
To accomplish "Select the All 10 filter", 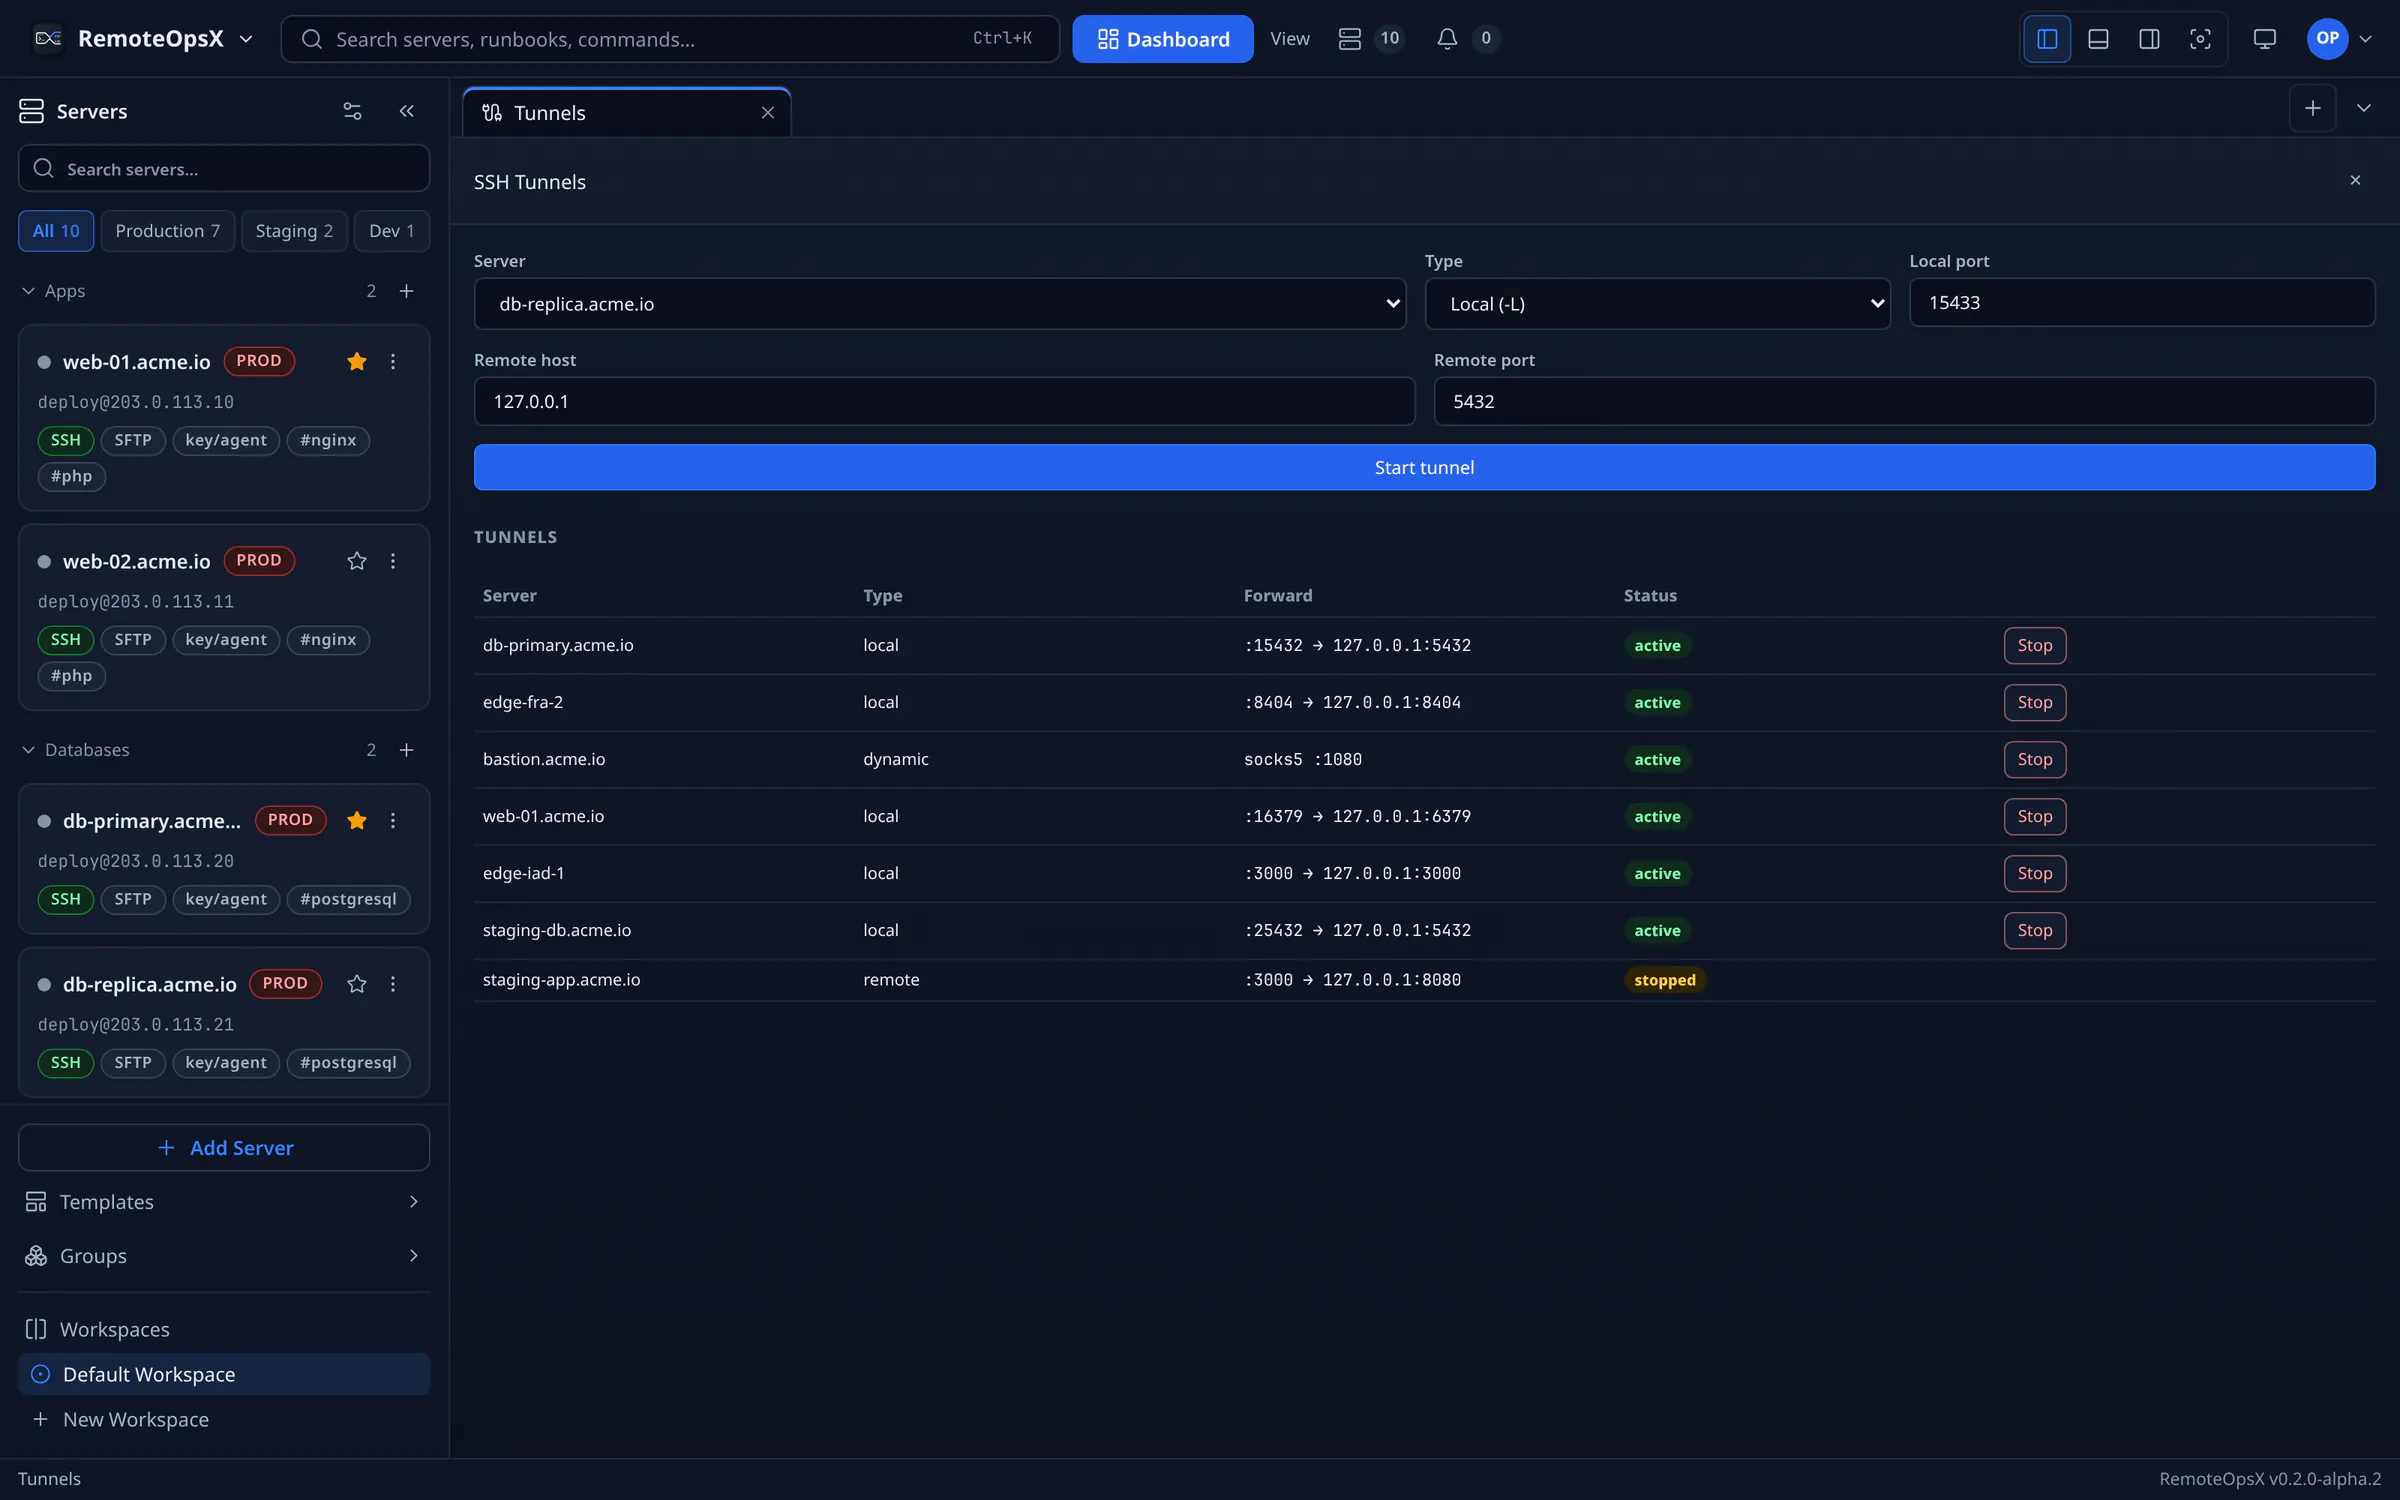I will pyautogui.click(x=56, y=231).
